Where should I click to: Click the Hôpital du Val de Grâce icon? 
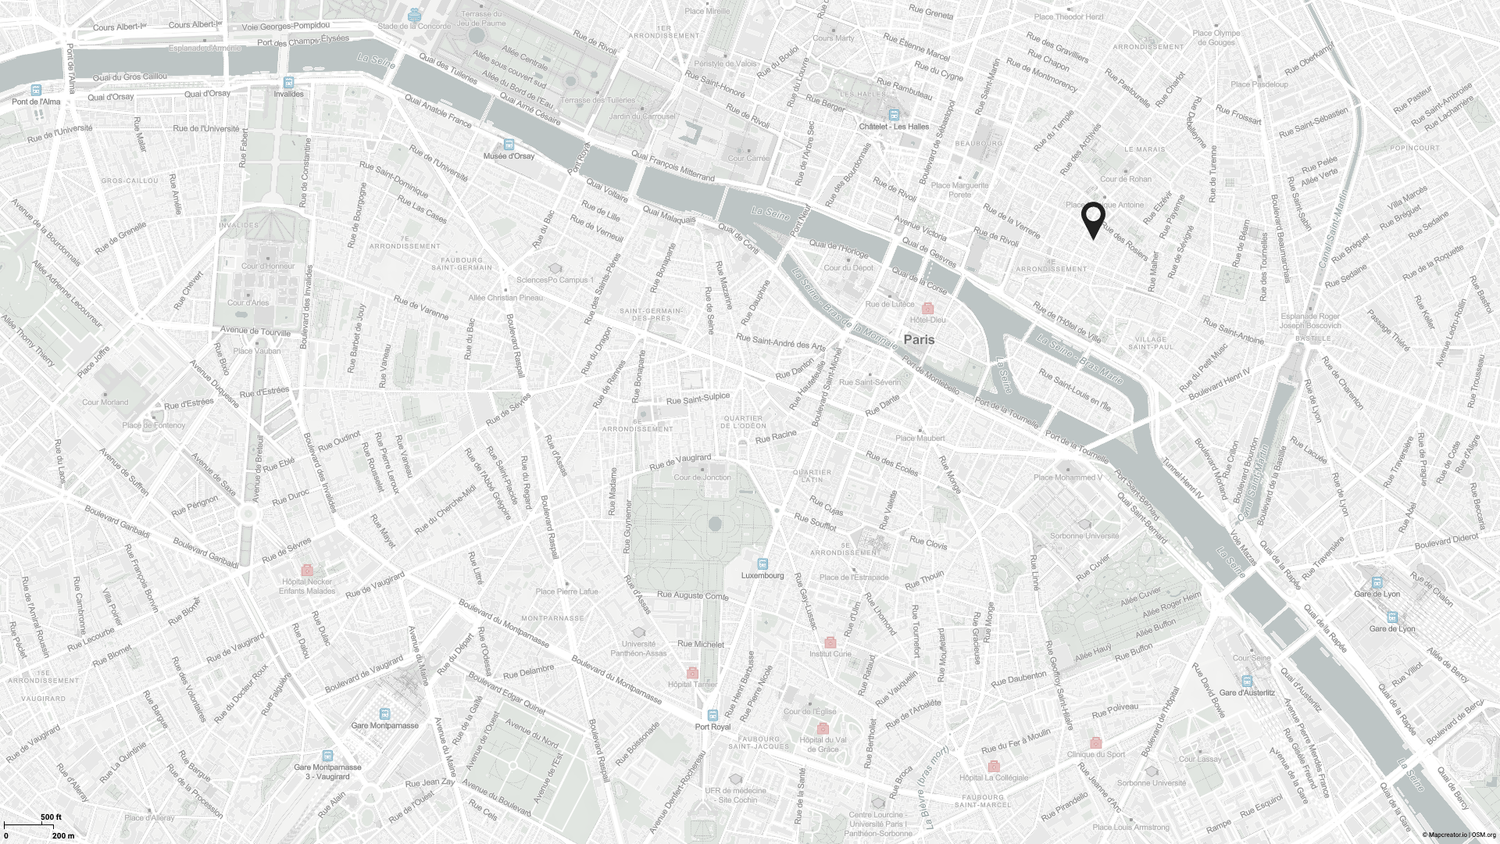[x=823, y=729]
